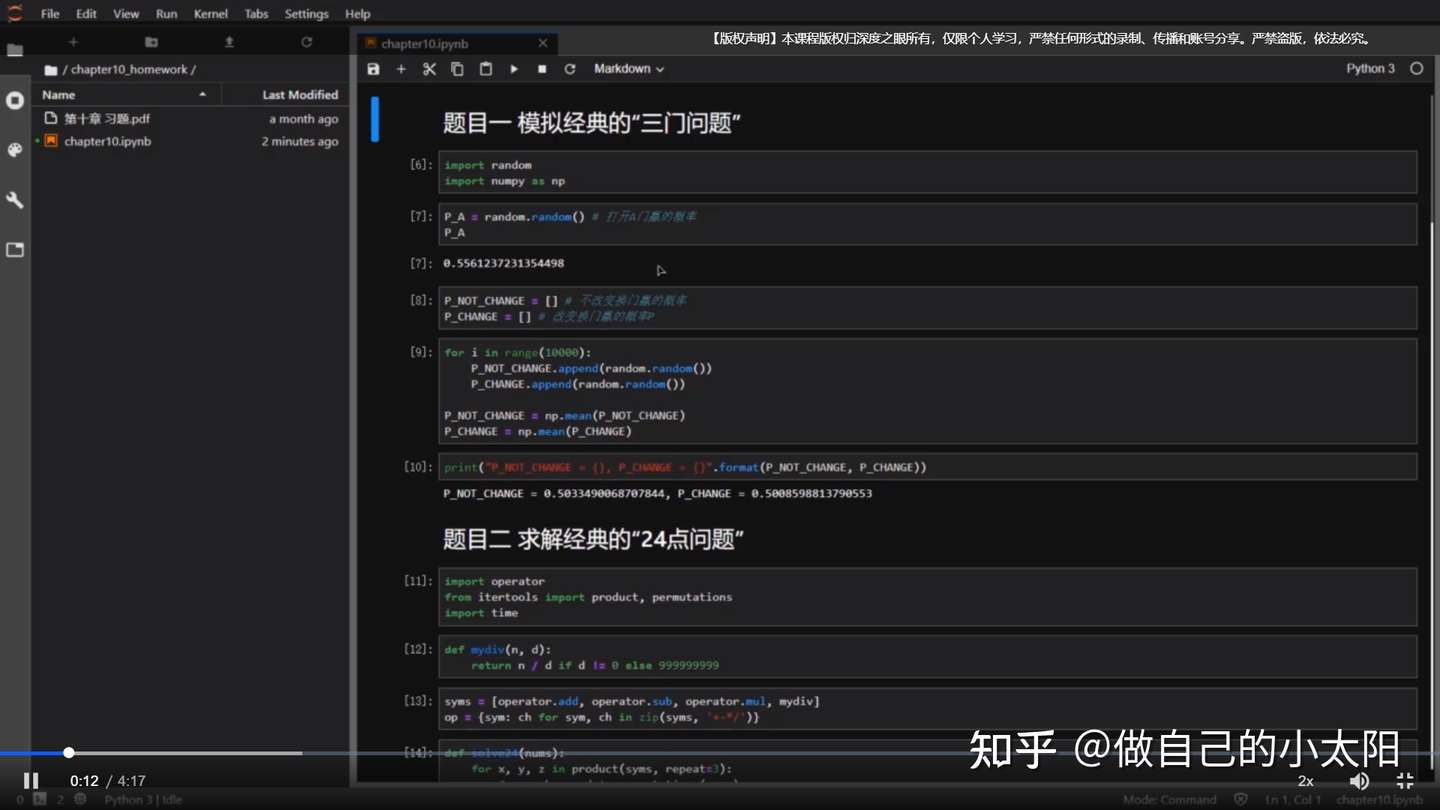This screenshot has width=1440, height=810.
Task: Open the notebook tools wrench icon
Action: tap(15, 200)
